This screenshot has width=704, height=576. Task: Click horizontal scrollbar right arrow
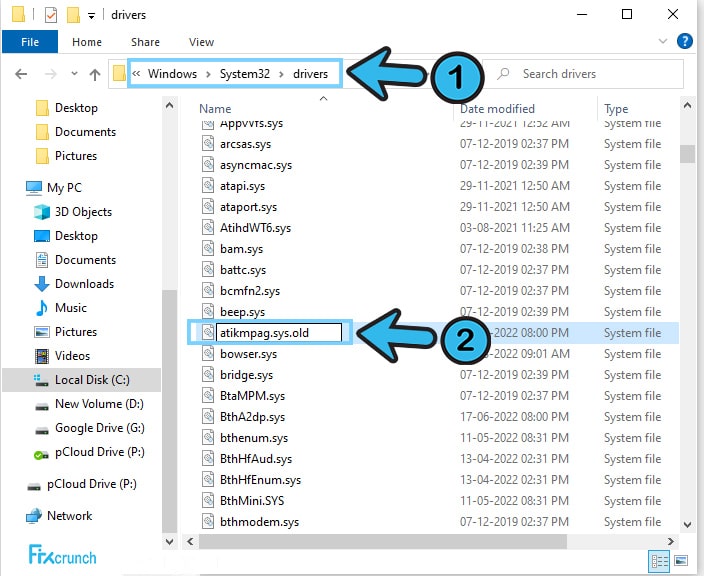tap(670, 541)
